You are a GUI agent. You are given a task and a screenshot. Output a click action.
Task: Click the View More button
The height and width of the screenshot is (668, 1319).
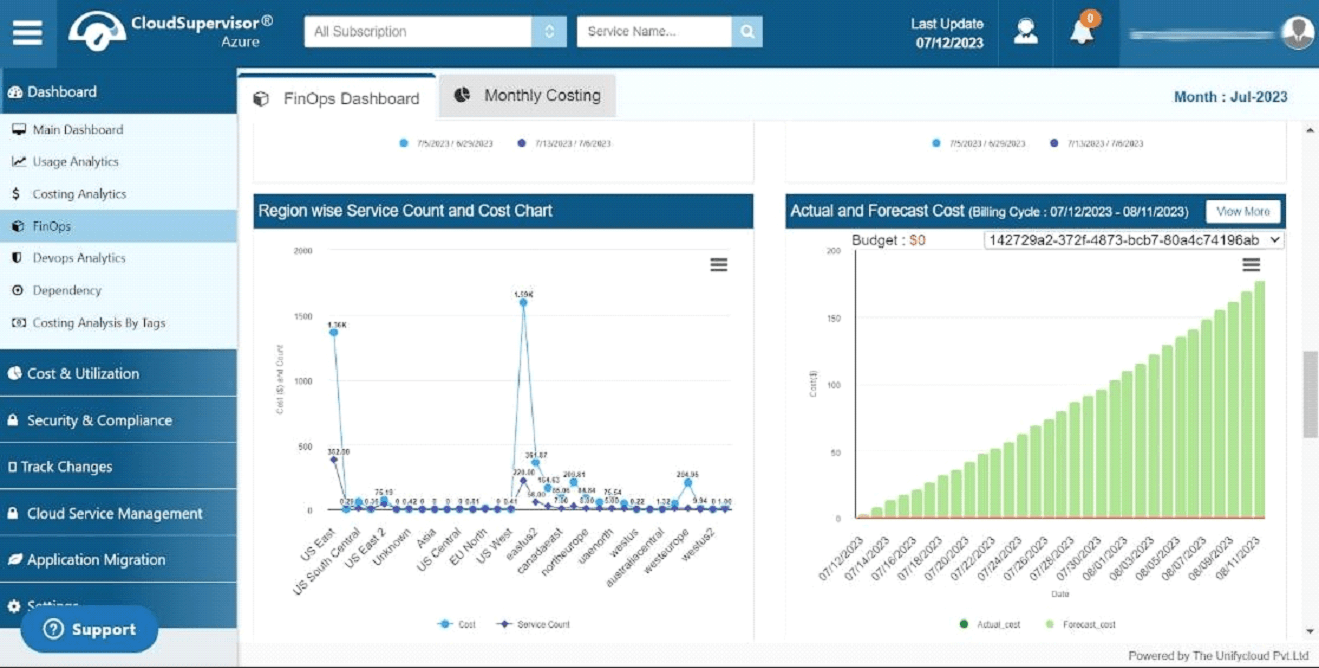1243,211
